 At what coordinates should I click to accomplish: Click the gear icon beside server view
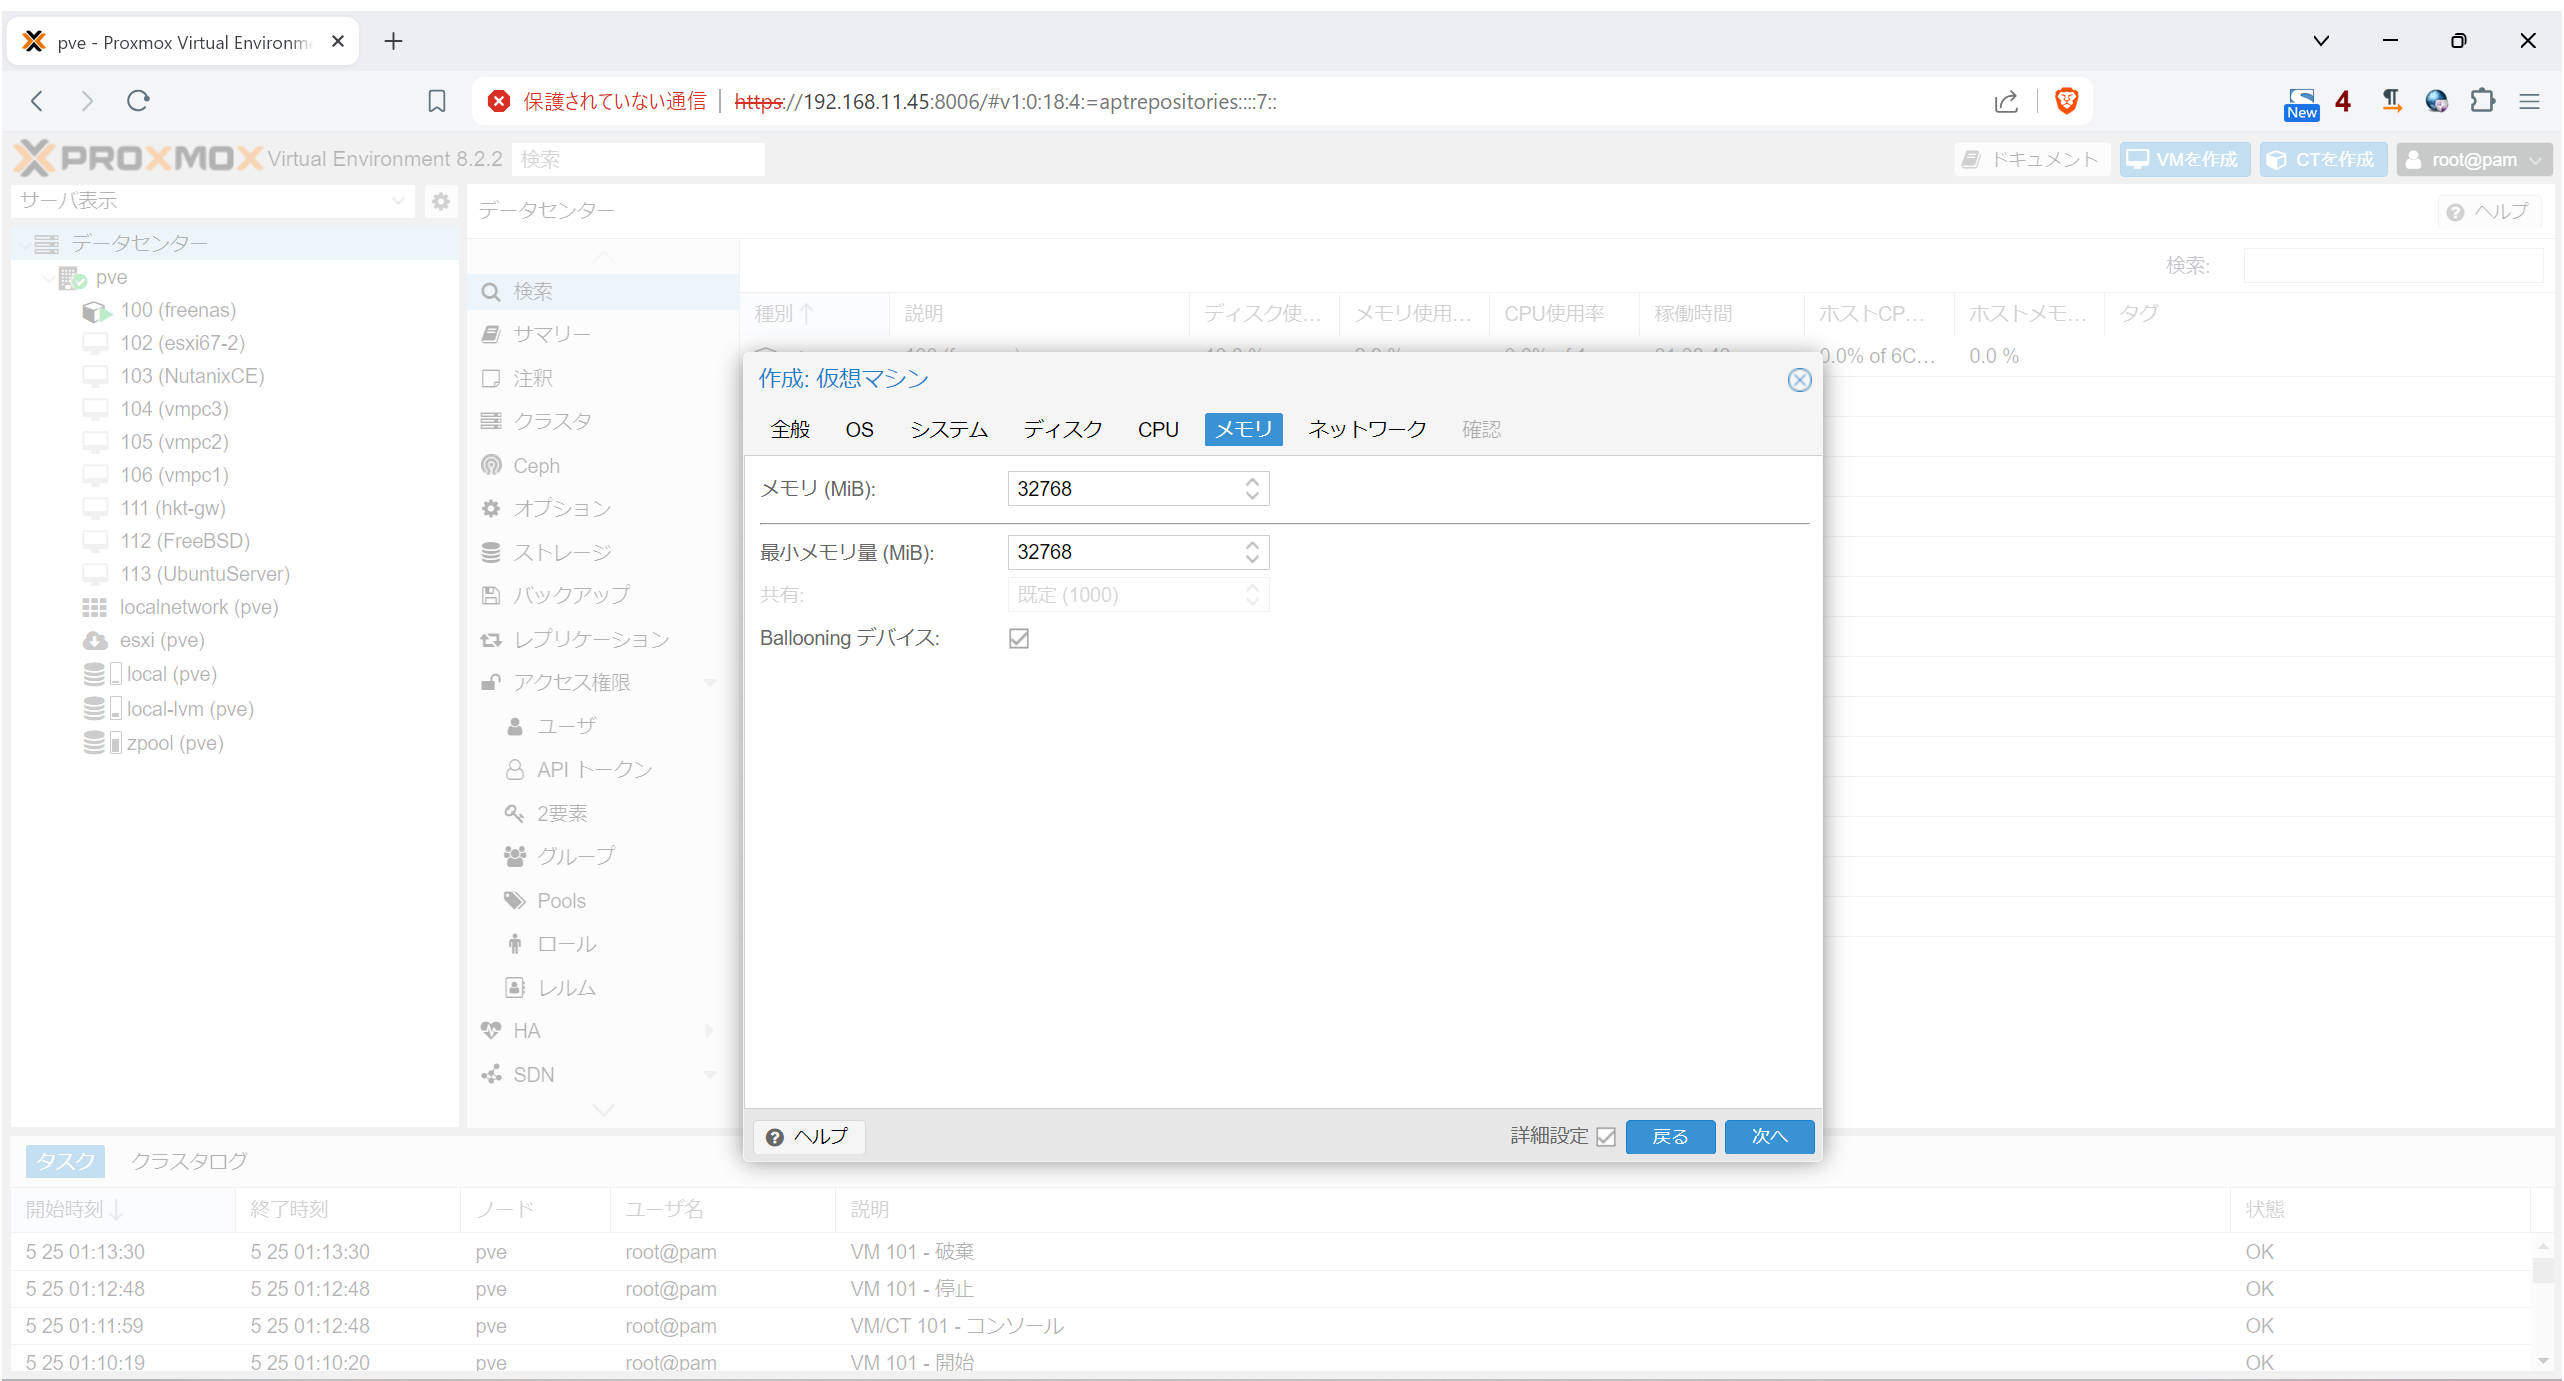[441, 201]
